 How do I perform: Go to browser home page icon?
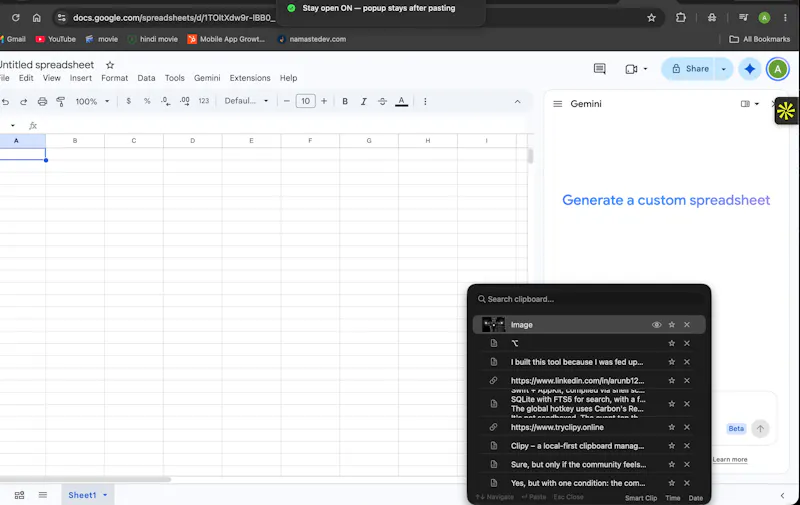coord(37,18)
